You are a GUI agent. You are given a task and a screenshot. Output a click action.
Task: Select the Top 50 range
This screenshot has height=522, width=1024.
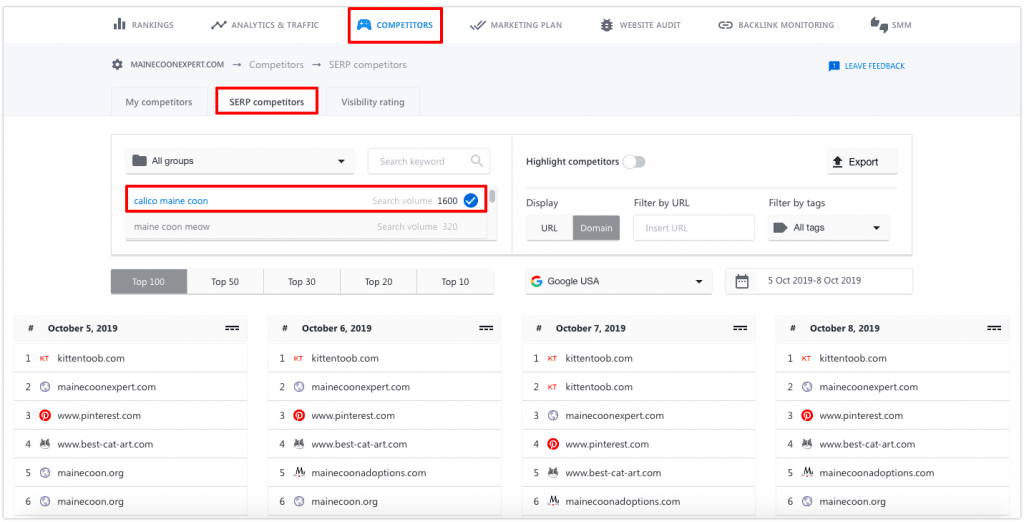click(225, 282)
